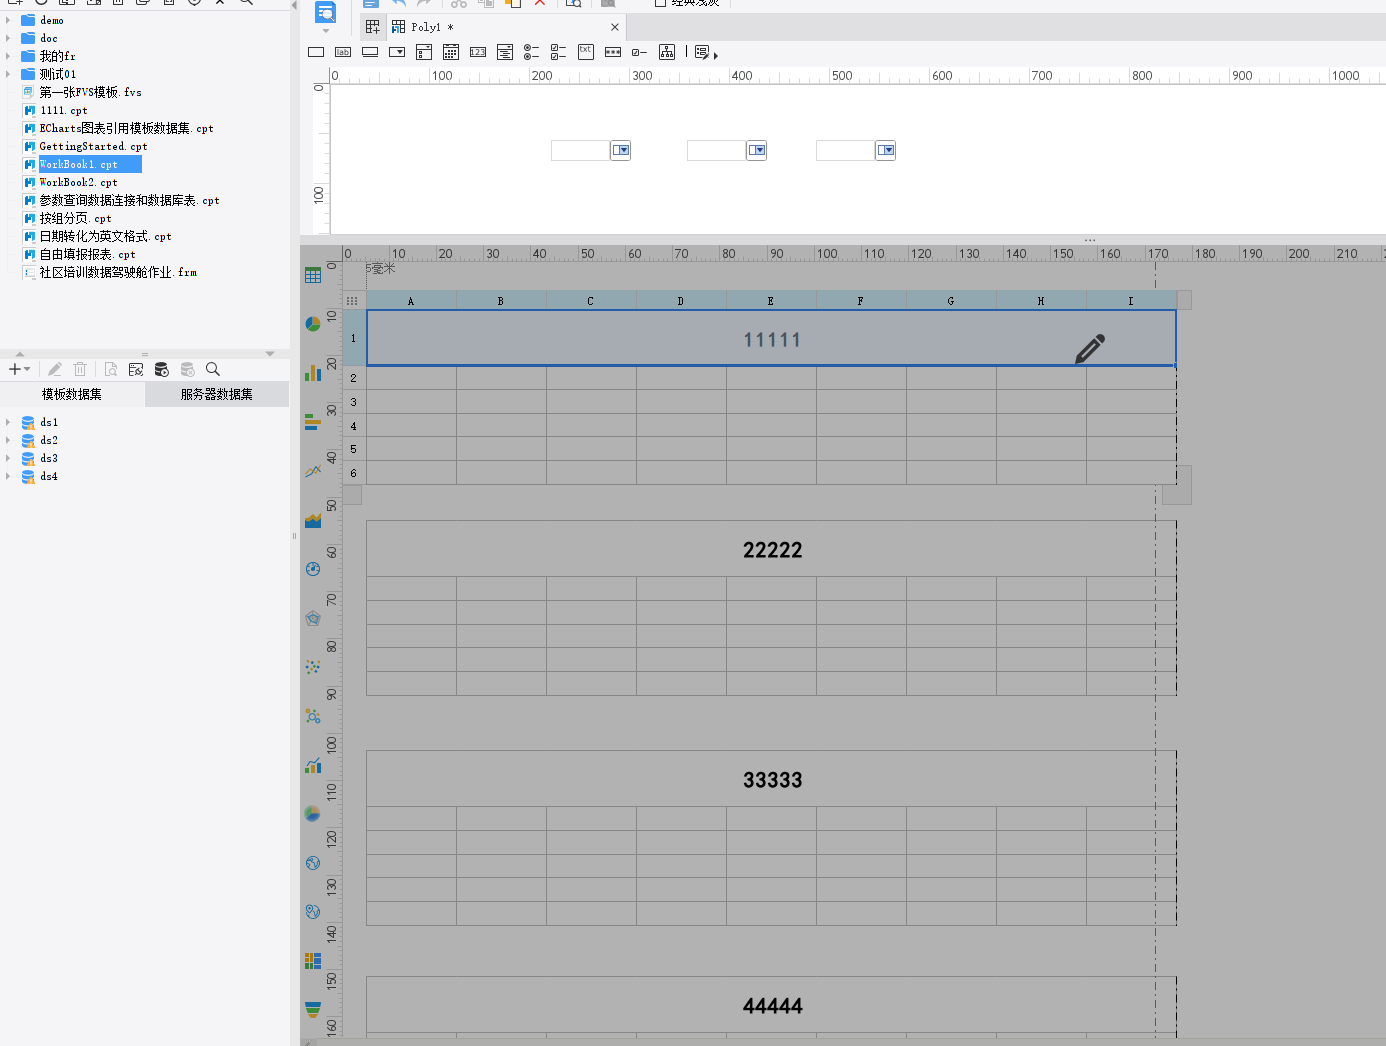Image resolution: width=1386 pixels, height=1046 pixels.
Task: Click the 33333 report block title
Action: [772, 780]
